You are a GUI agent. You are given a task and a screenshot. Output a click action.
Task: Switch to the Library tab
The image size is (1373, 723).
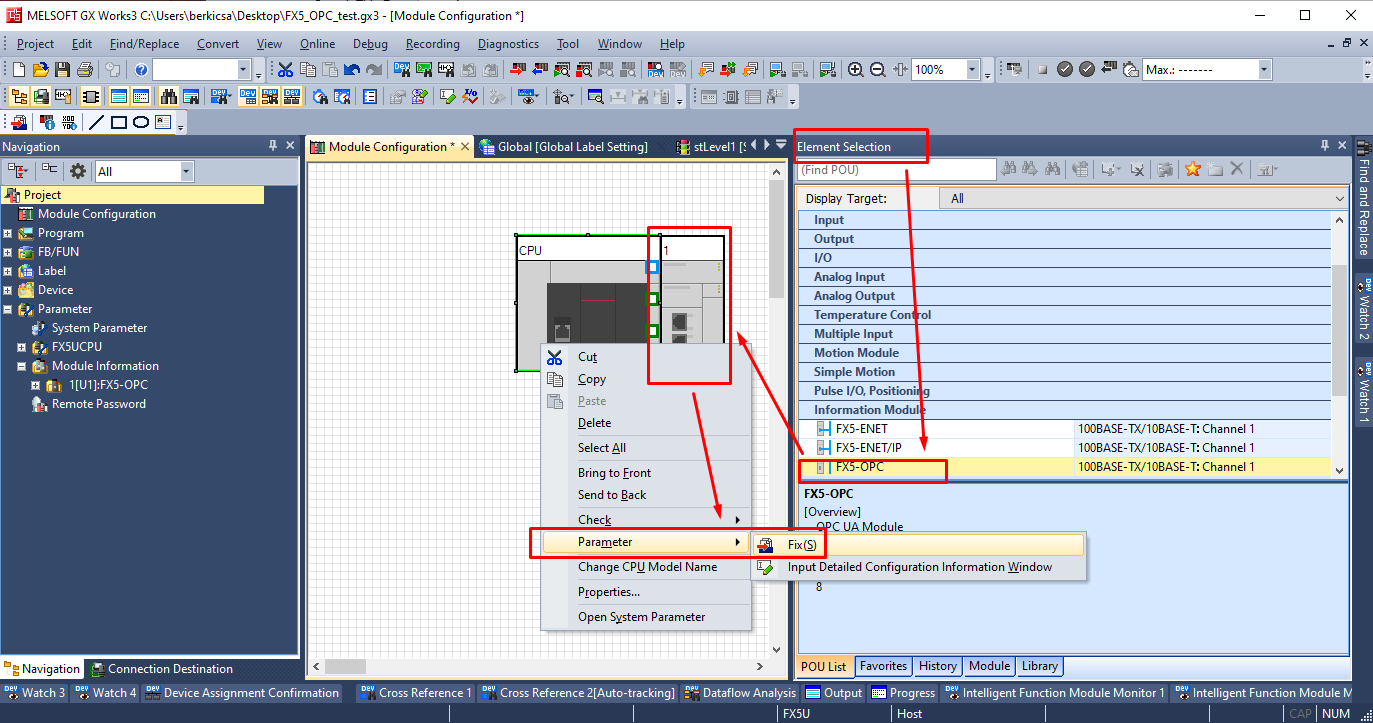point(1040,666)
